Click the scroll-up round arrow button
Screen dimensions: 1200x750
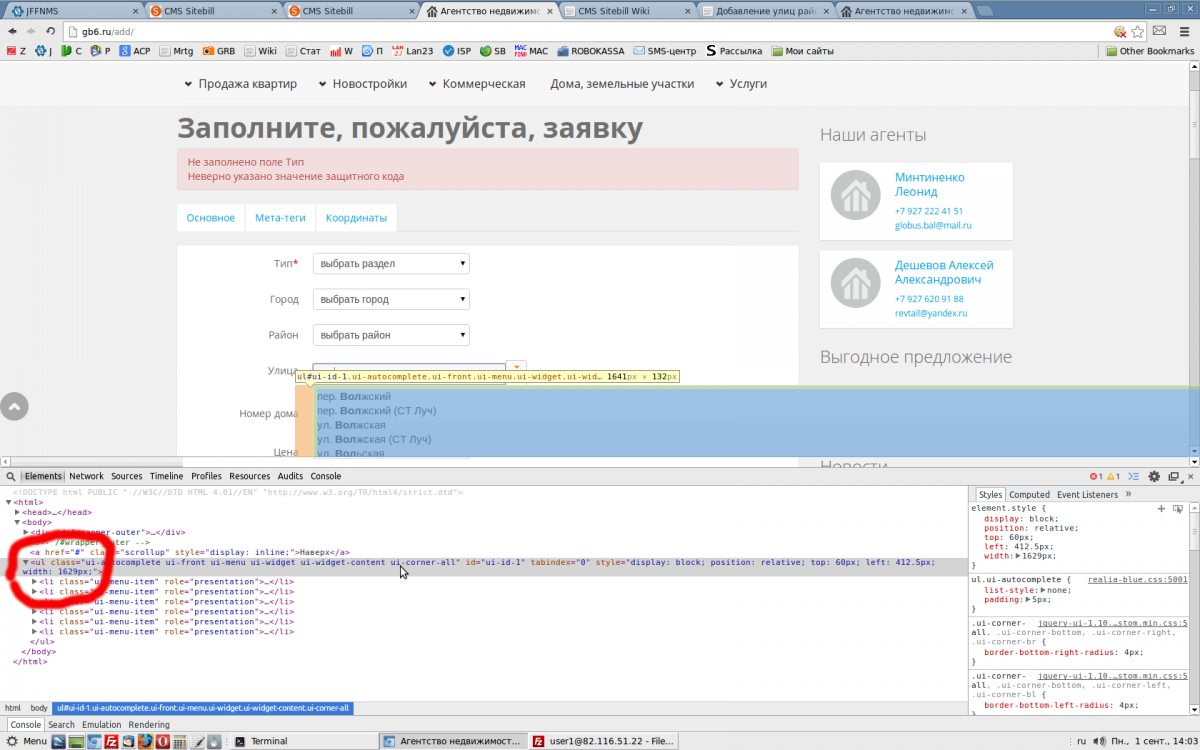(x=14, y=406)
